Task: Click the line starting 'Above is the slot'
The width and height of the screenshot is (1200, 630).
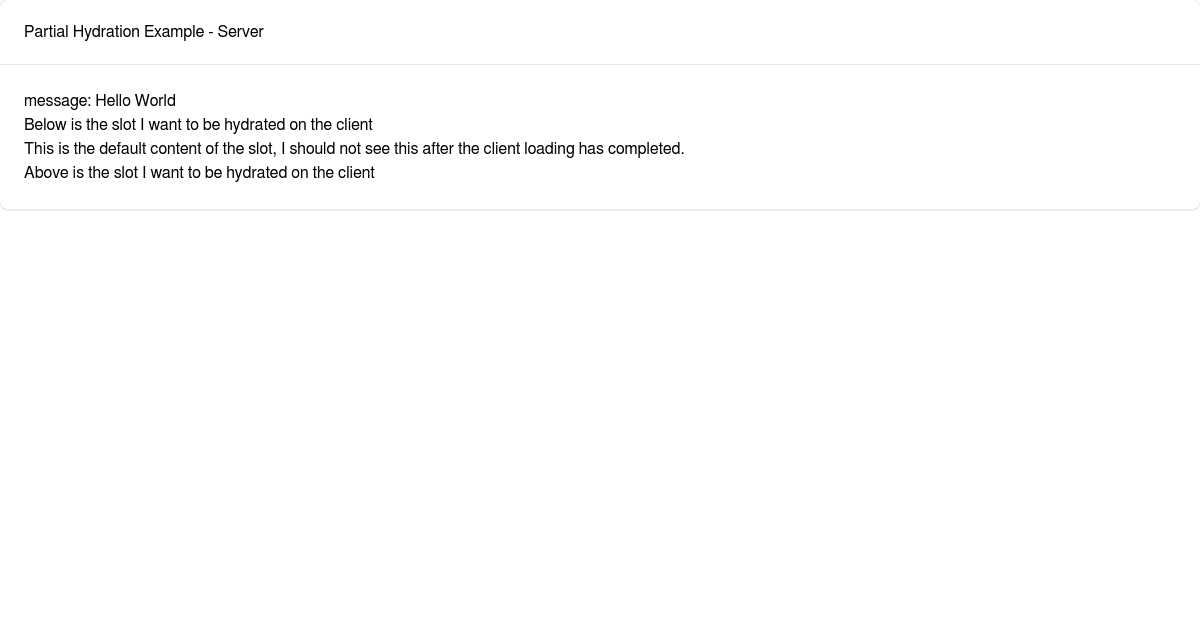Action: click(x=199, y=173)
